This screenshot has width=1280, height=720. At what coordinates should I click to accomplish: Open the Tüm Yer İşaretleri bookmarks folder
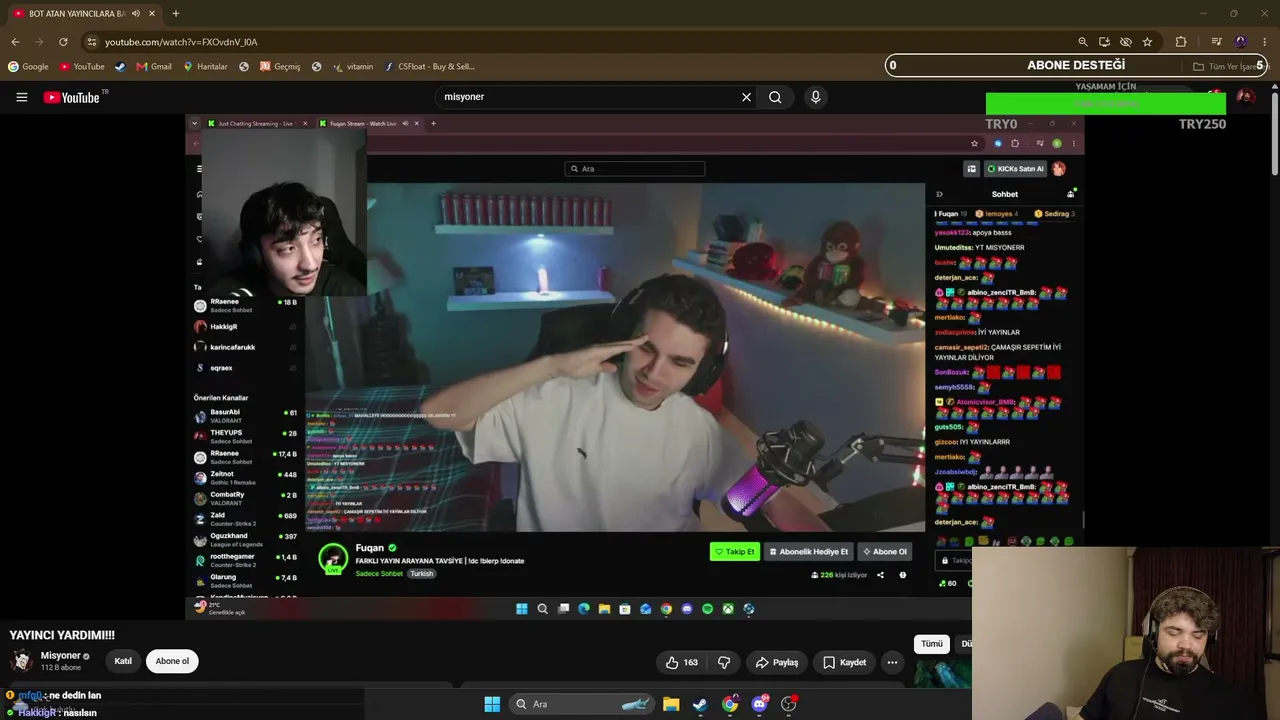1230,67
